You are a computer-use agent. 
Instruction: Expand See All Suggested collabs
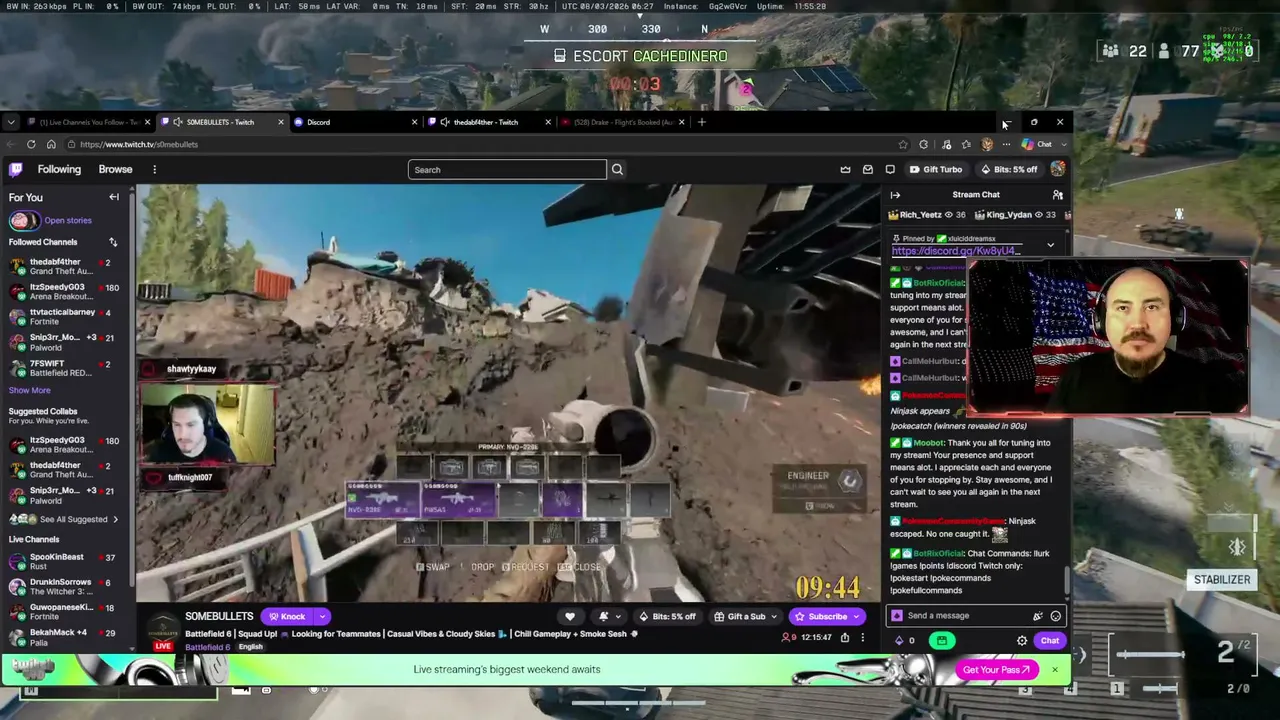click(x=63, y=519)
